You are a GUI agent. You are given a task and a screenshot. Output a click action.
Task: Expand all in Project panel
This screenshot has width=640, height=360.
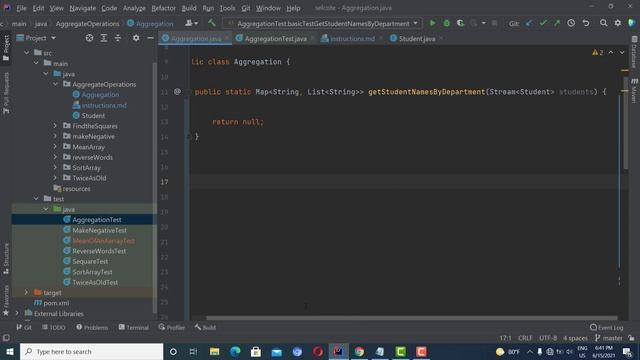[104, 38]
